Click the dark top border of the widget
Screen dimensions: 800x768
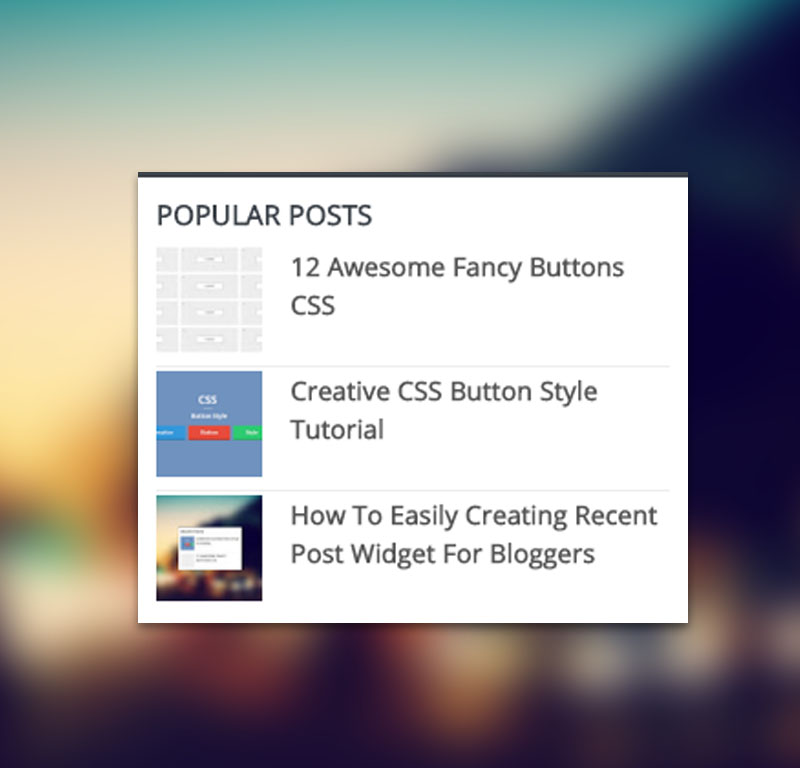point(412,175)
